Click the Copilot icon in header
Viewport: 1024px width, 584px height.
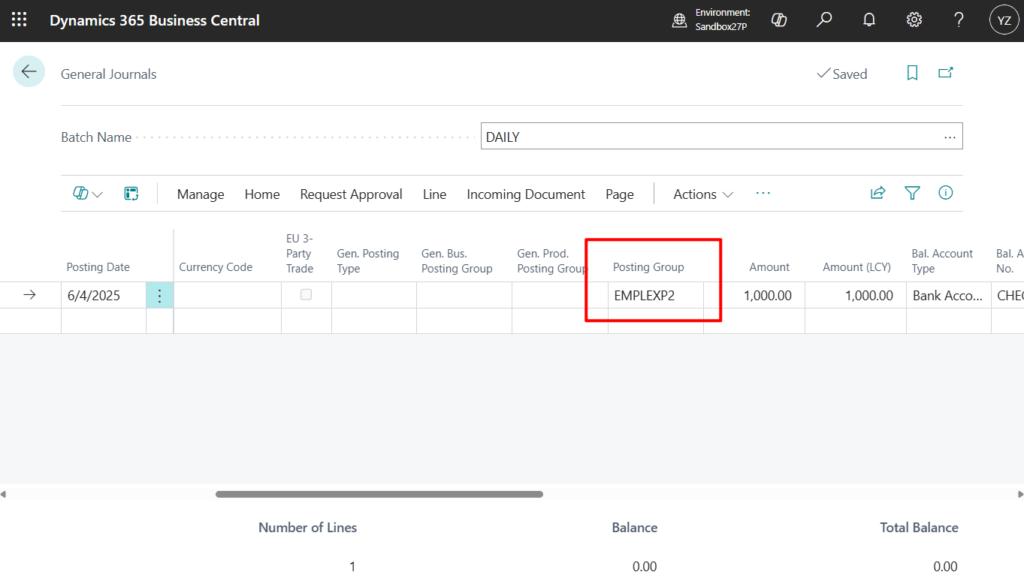pyautogui.click(x=780, y=20)
